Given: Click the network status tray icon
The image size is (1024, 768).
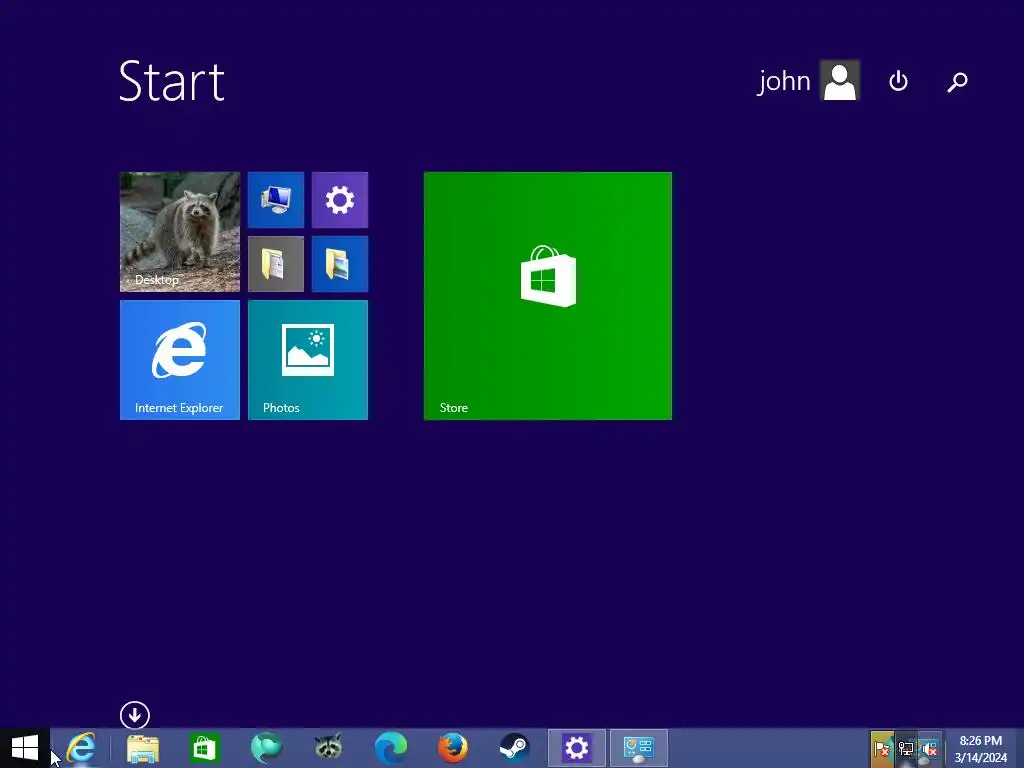Looking at the screenshot, I should pos(906,749).
